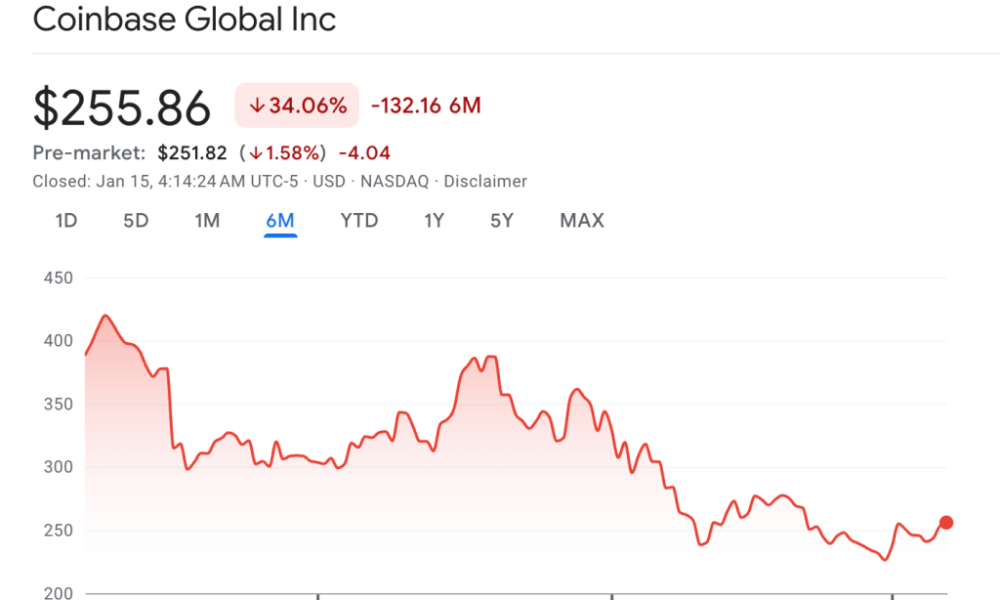Select the 5D time range
This screenshot has width=1000, height=600.
point(135,220)
